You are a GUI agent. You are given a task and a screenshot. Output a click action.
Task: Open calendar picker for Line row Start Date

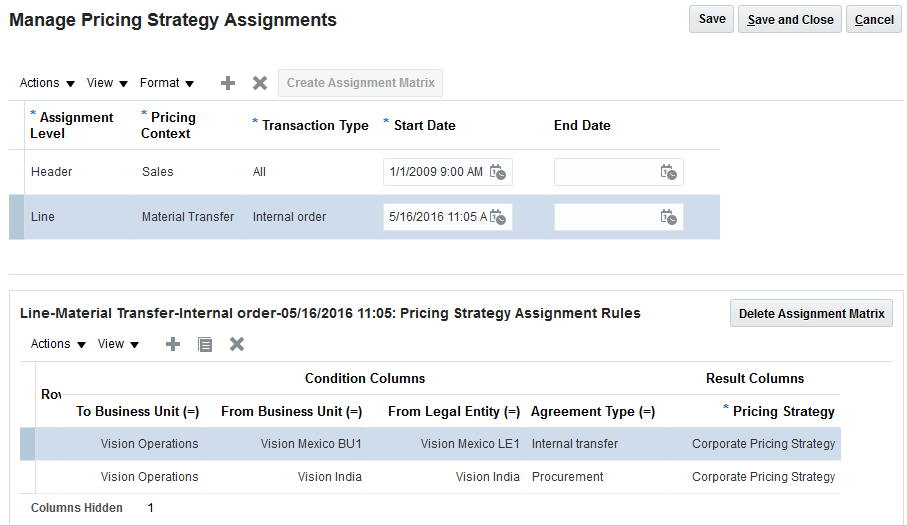click(x=498, y=217)
